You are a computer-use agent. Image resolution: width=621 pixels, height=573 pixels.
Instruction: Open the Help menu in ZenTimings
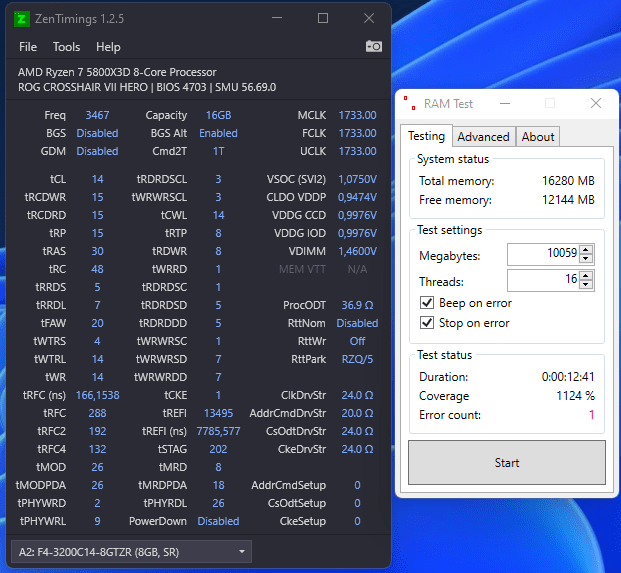(108, 47)
